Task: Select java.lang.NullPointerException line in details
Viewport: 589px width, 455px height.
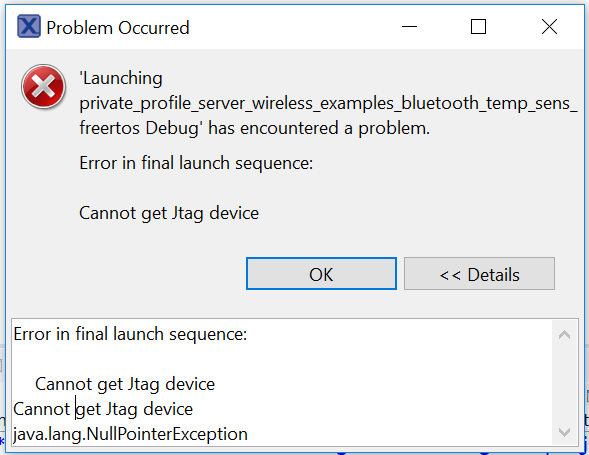Action: (x=130, y=434)
